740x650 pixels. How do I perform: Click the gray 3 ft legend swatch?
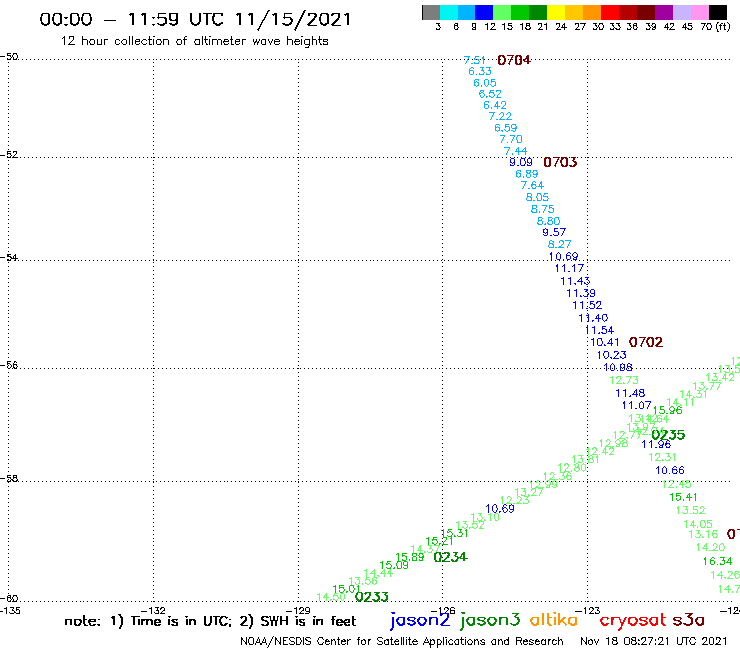pos(431,13)
